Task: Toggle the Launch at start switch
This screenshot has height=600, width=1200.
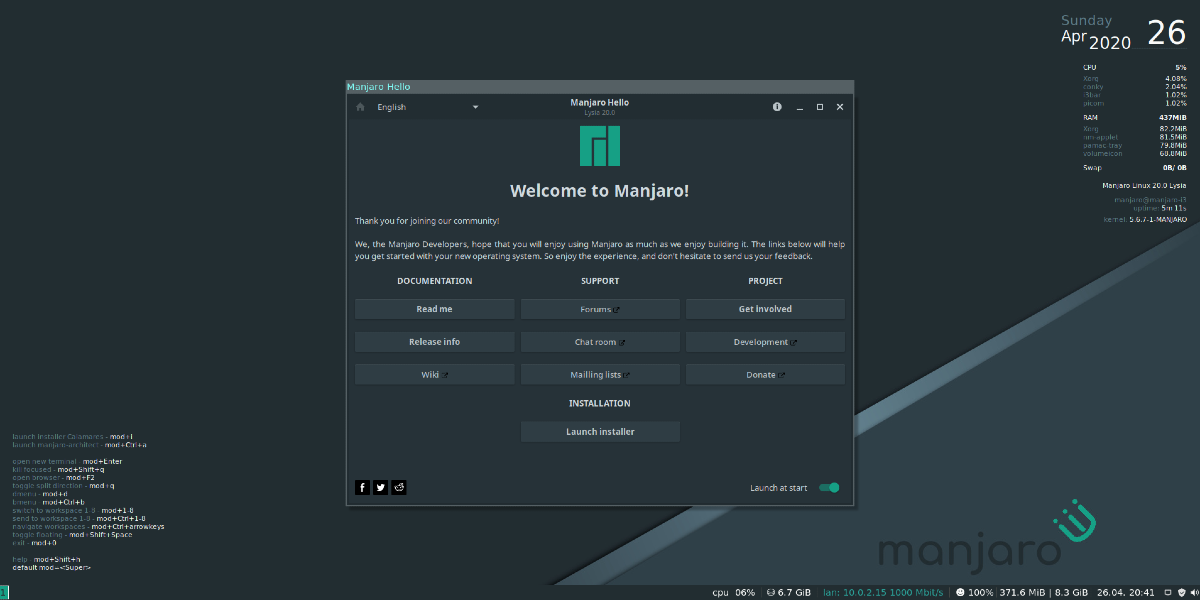Action: tap(829, 488)
